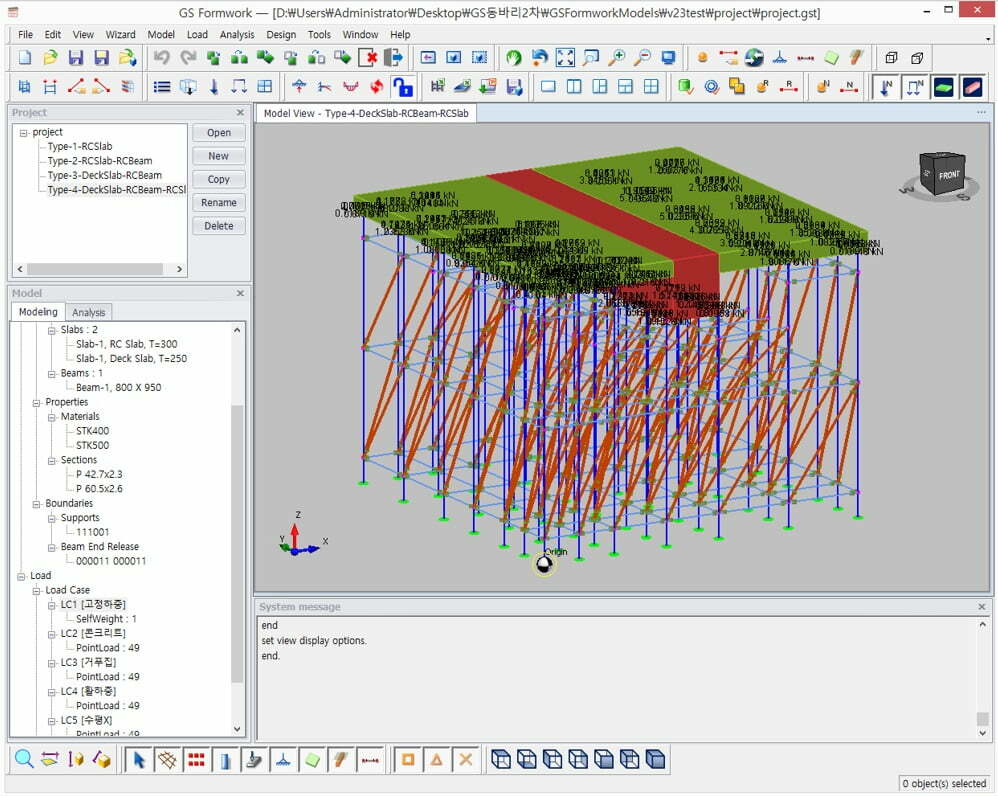This screenshot has width=998, height=796.
Task: Select Type-2-RCSlab-RCBeam in project tree
Action: click(x=100, y=161)
